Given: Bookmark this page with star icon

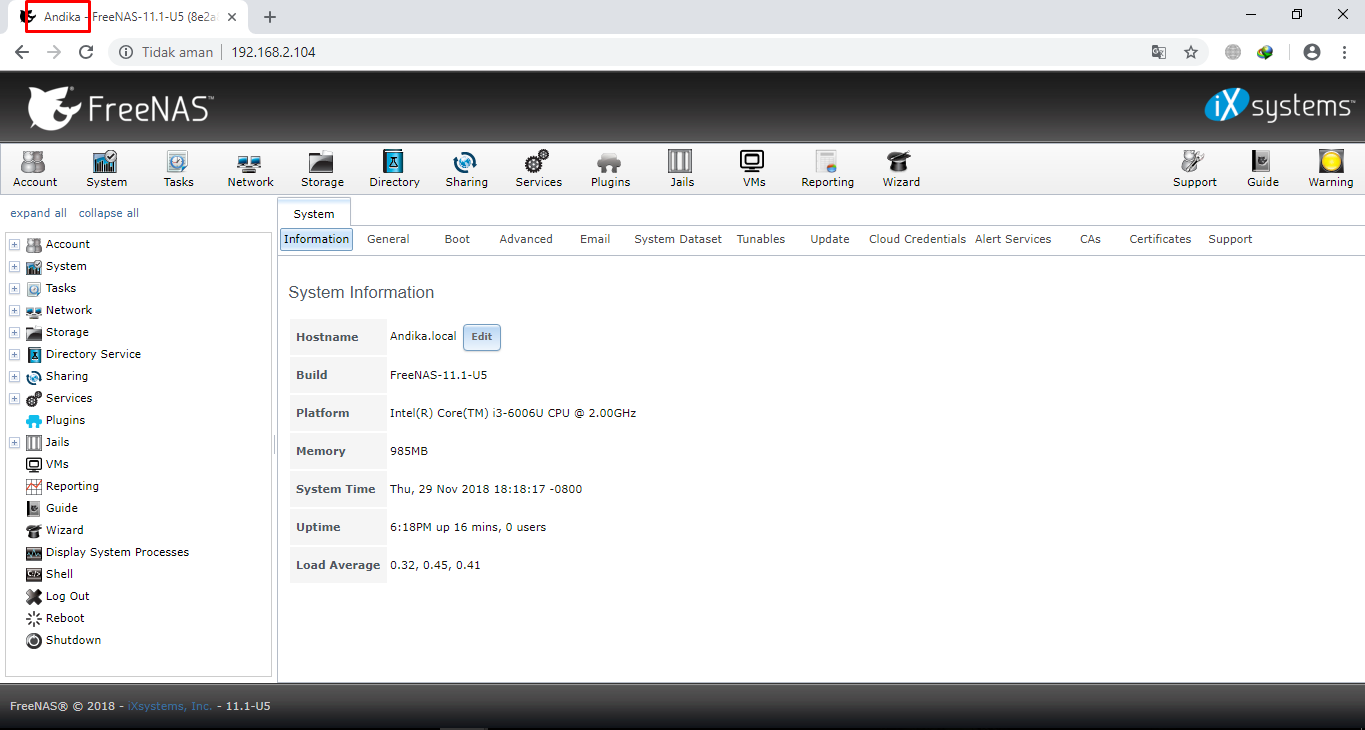Looking at the screenshot, I should tap(1190, 52).
